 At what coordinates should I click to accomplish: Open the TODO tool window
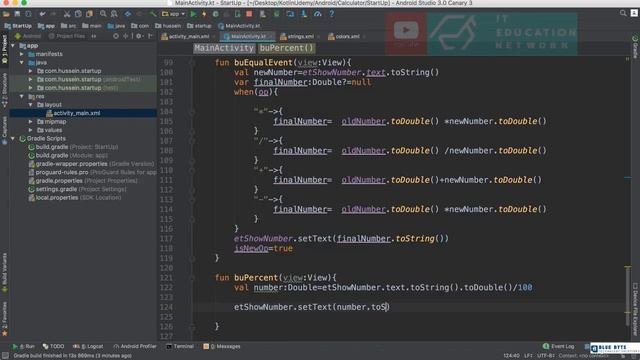[x=53, y=346]
